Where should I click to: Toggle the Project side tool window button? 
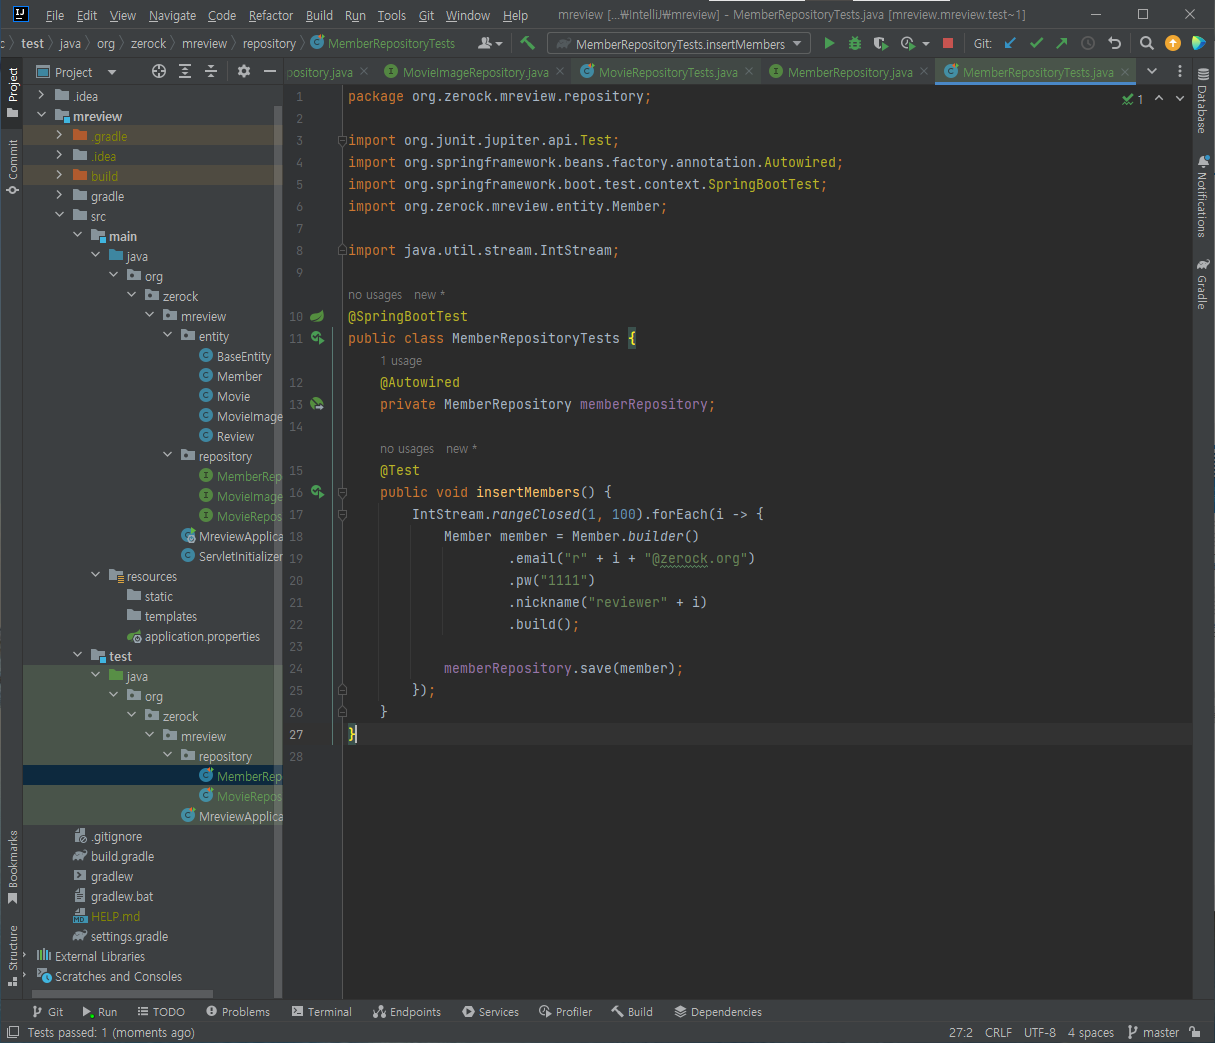point(12,92)
